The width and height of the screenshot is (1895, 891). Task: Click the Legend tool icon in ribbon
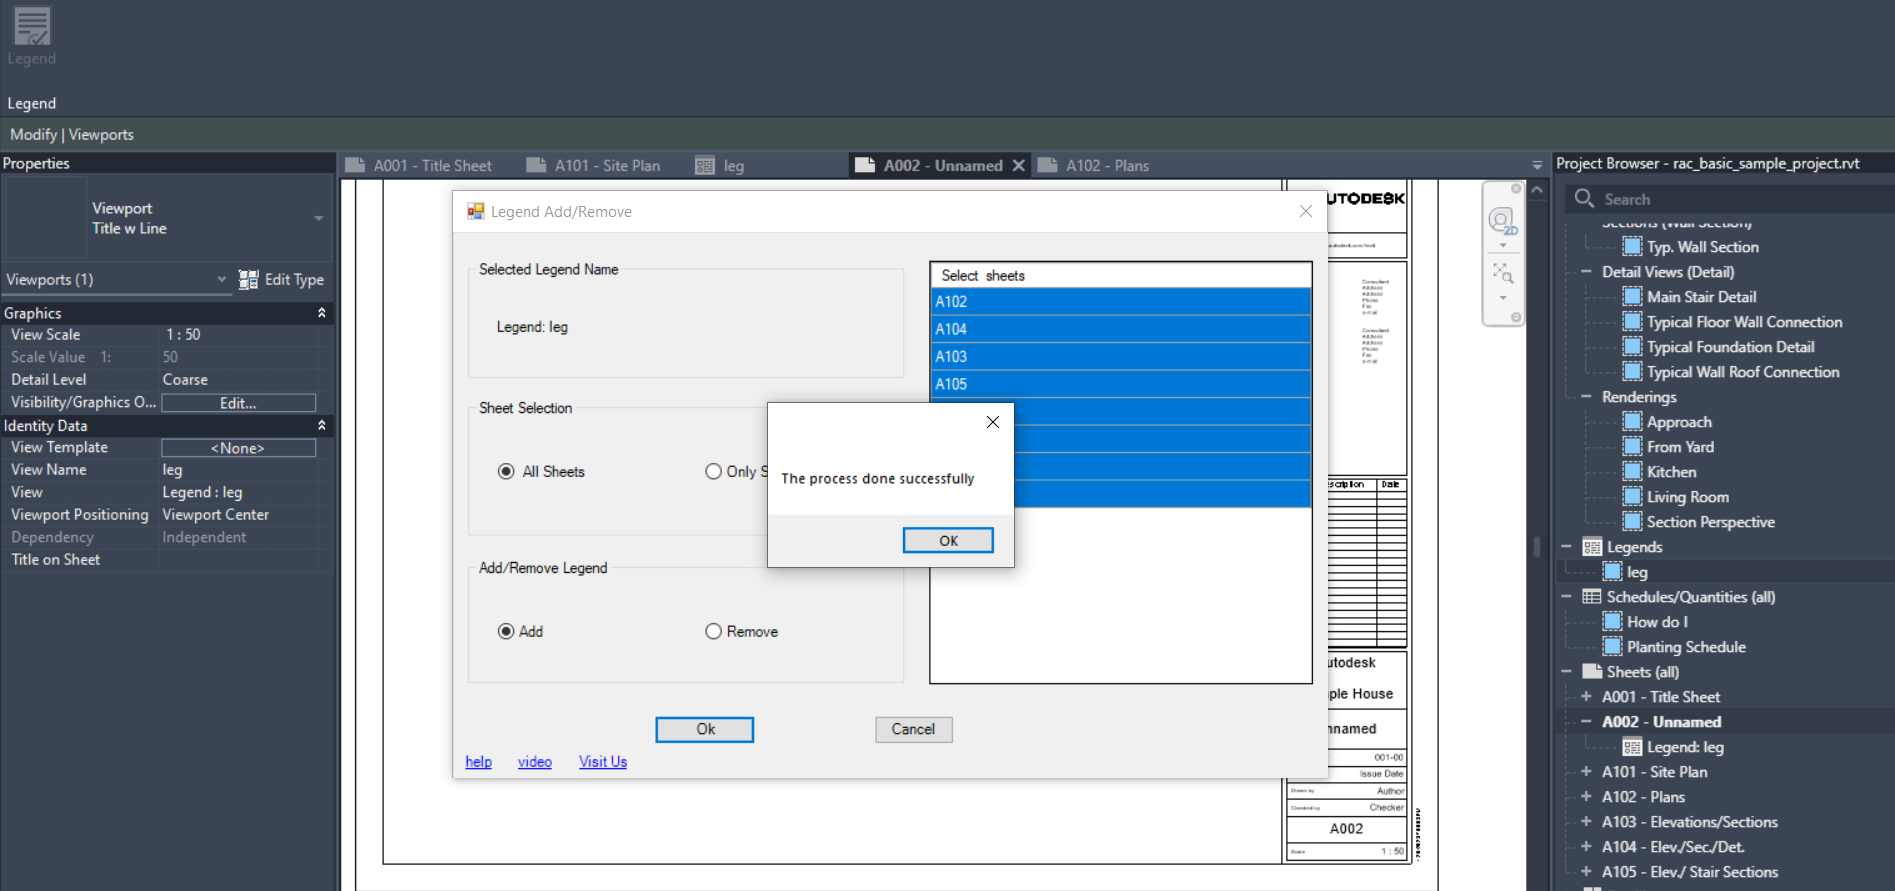click(x=32, y=28)
